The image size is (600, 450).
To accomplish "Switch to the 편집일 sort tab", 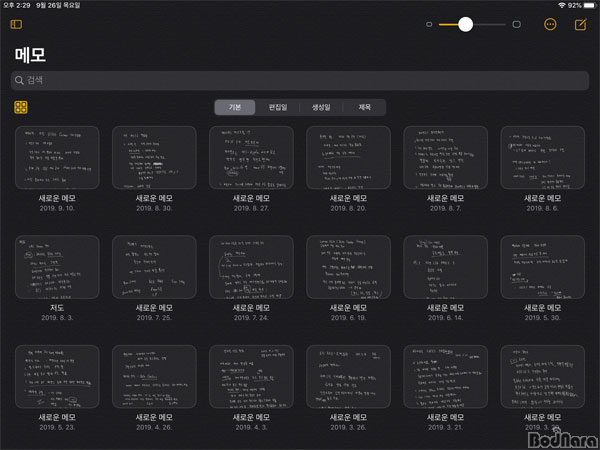I will (x=277, y=107).
